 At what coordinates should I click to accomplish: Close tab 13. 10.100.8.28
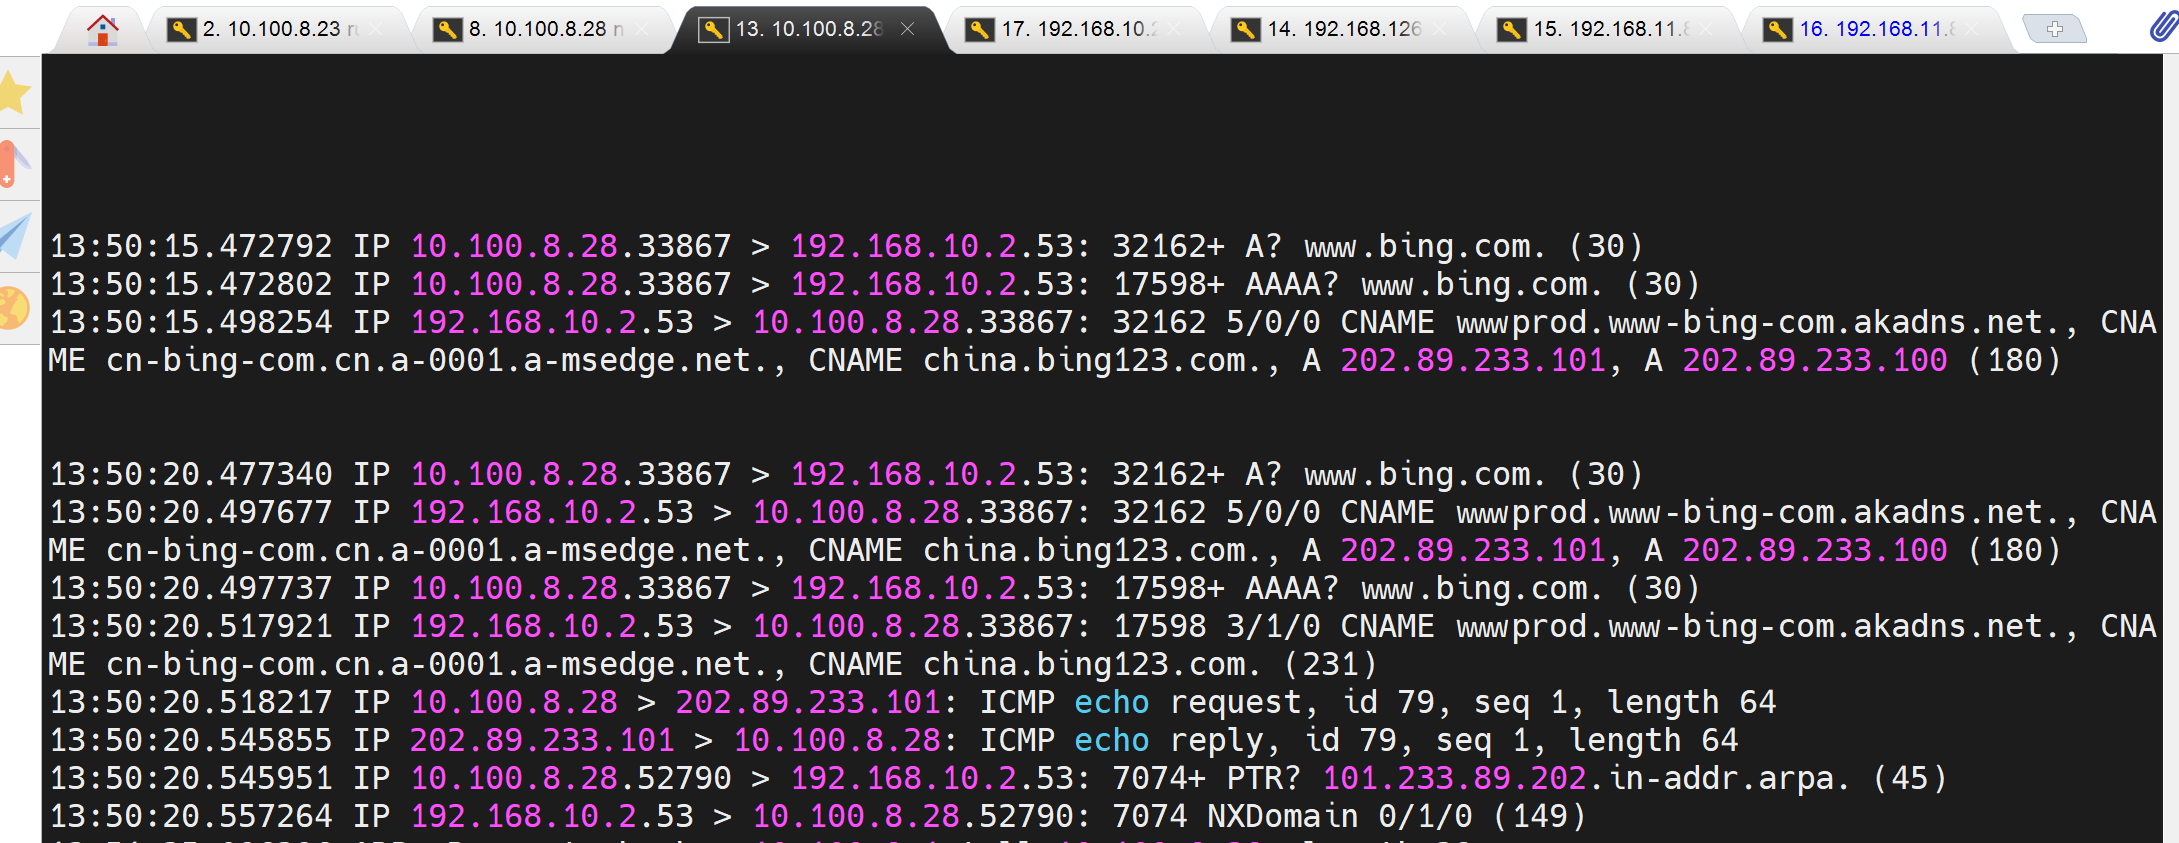(907, 30)
